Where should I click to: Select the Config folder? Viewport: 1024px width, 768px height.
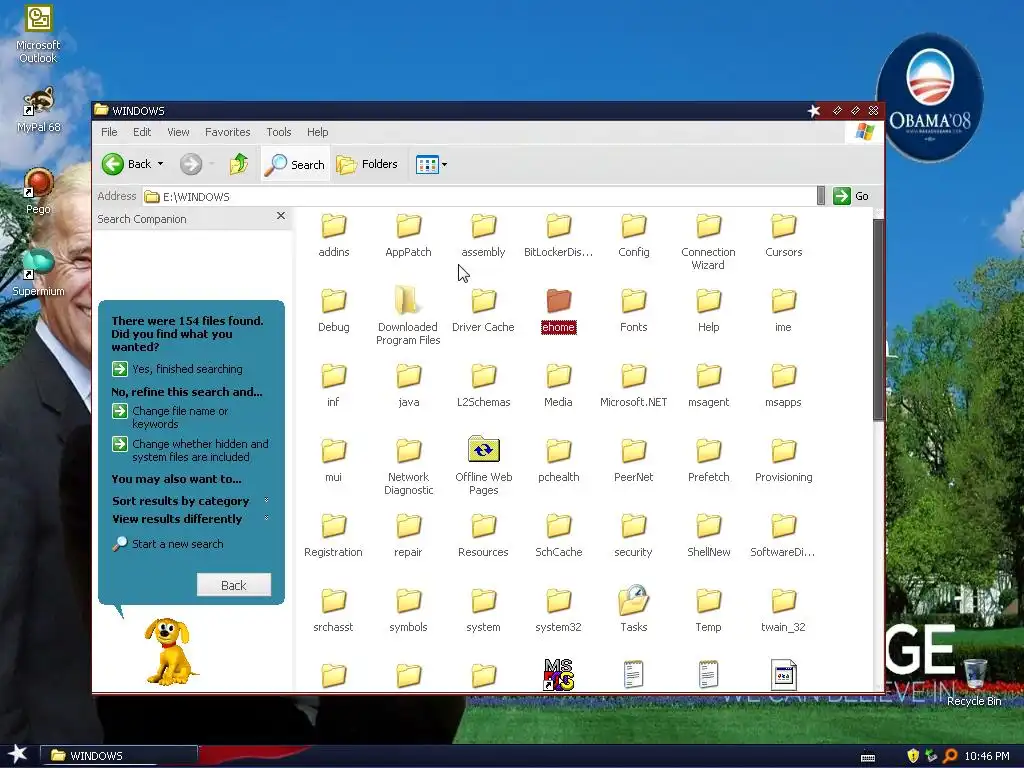point(633,235)
